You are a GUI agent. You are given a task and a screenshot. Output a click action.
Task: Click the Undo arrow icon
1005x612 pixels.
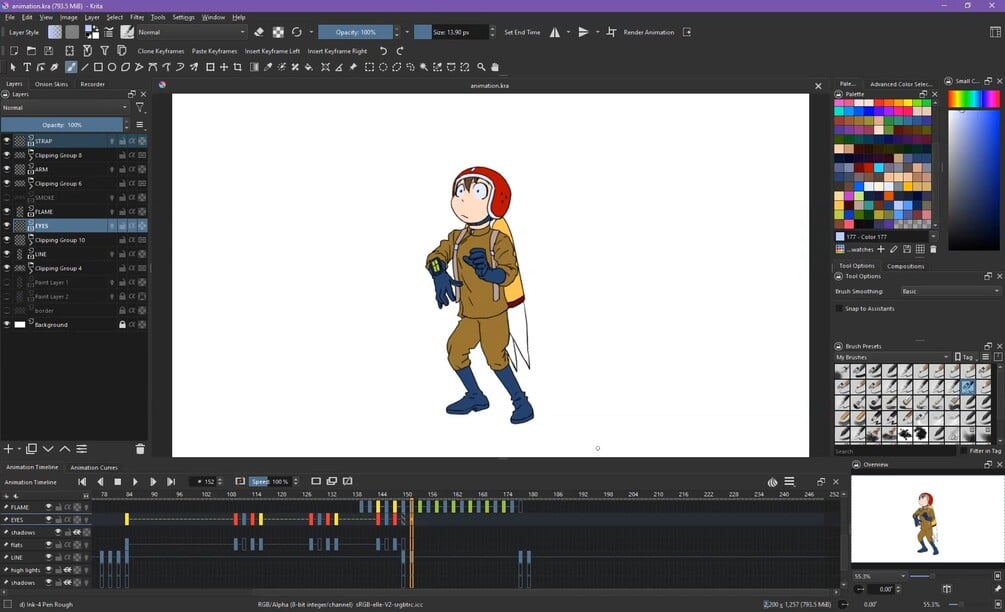(x=383, y=51)
